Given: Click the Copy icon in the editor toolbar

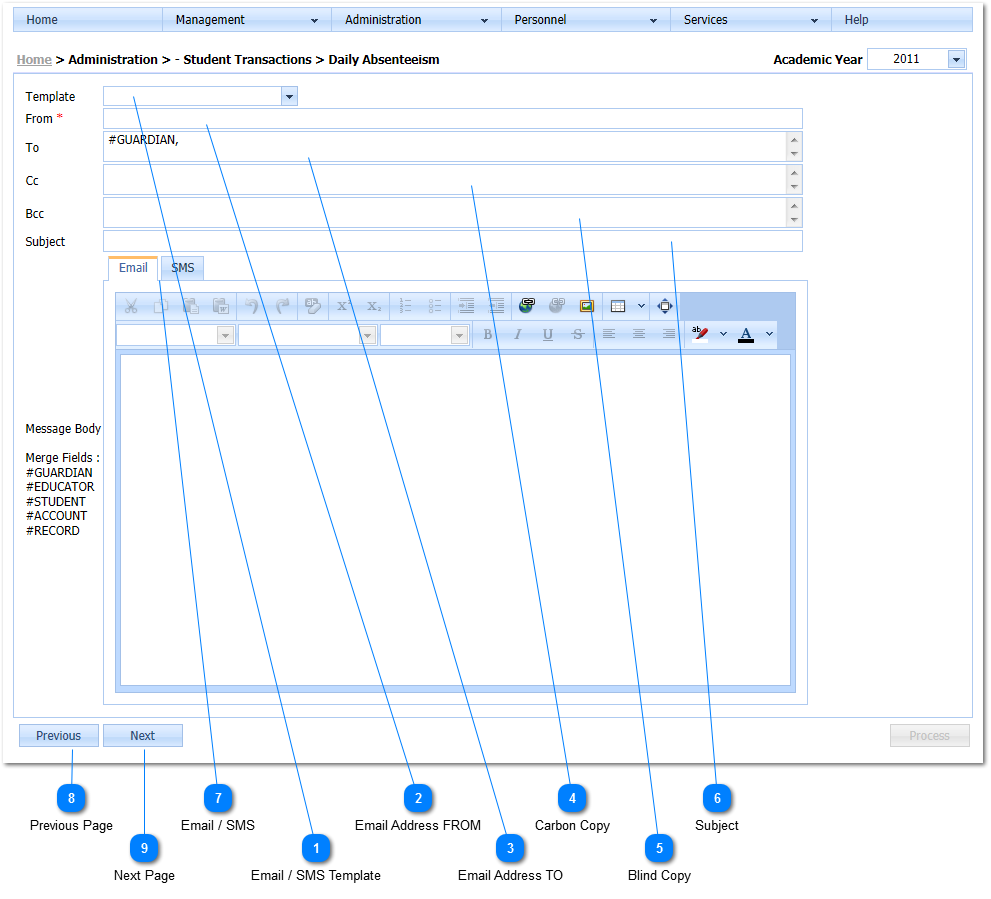Looking at the screenshot, I should coord(161,307).
